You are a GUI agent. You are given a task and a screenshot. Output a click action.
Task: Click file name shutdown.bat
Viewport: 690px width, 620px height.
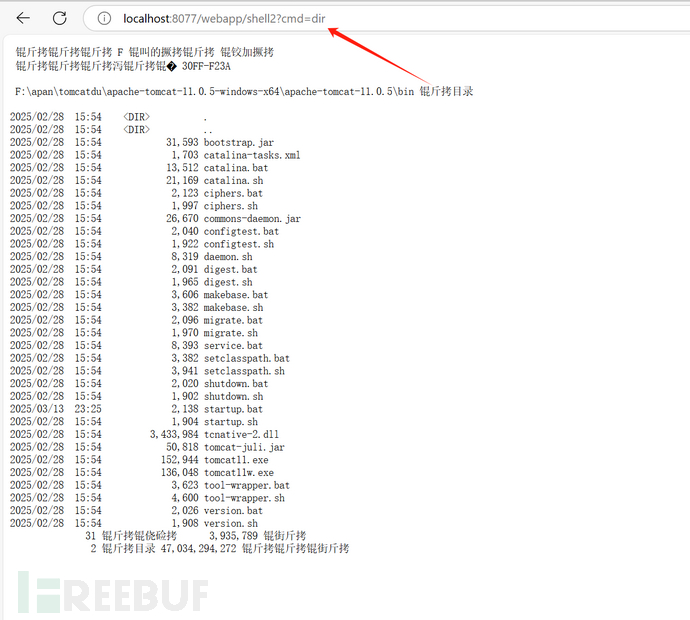click(x=236, y=384)
